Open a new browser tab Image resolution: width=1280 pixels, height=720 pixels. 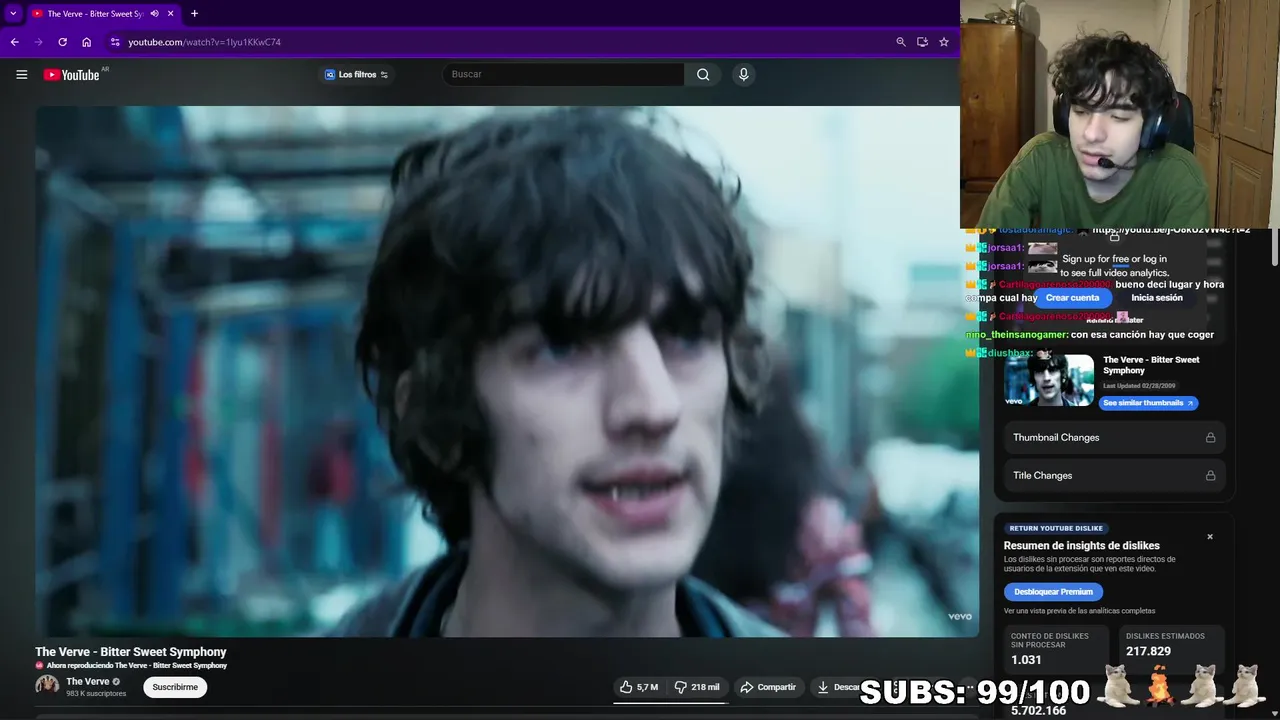coord(194,13)
